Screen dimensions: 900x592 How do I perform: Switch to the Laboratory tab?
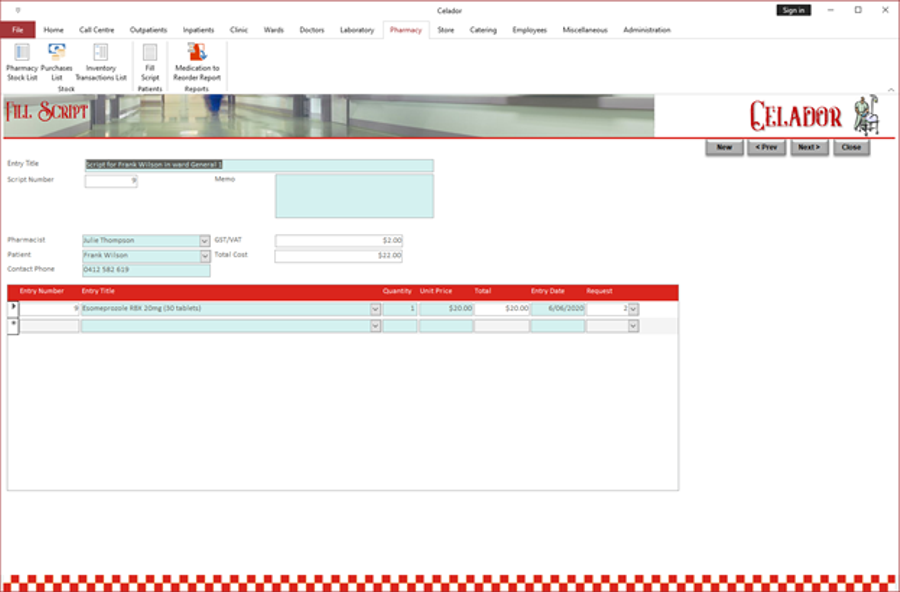(358, 30)
